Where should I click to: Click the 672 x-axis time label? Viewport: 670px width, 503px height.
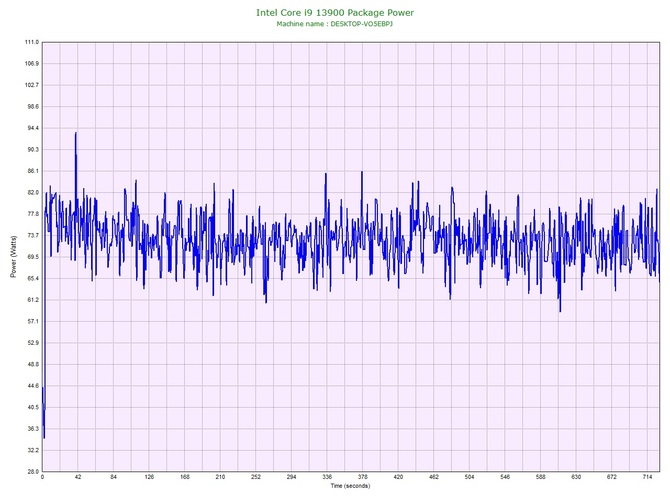[x=612, y=477]
